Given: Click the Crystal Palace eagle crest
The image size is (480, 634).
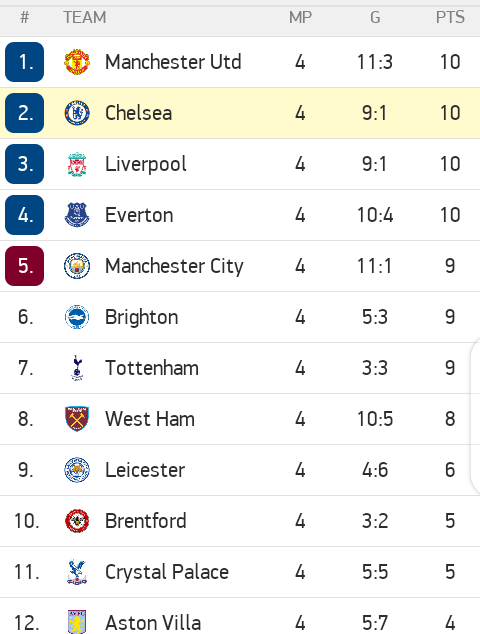Looking at the screenshot, I should pyautogui.click(x=77, y=572).
